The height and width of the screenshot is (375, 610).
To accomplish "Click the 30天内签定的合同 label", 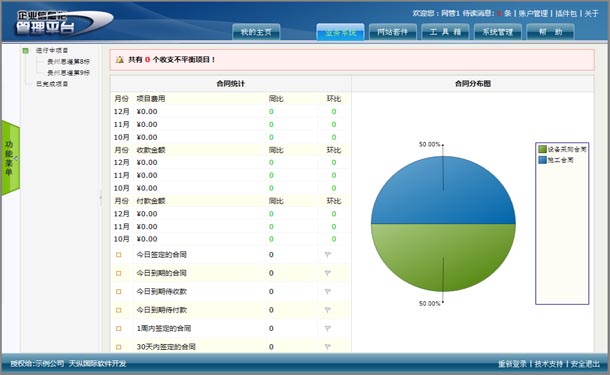I will [166, 347].
